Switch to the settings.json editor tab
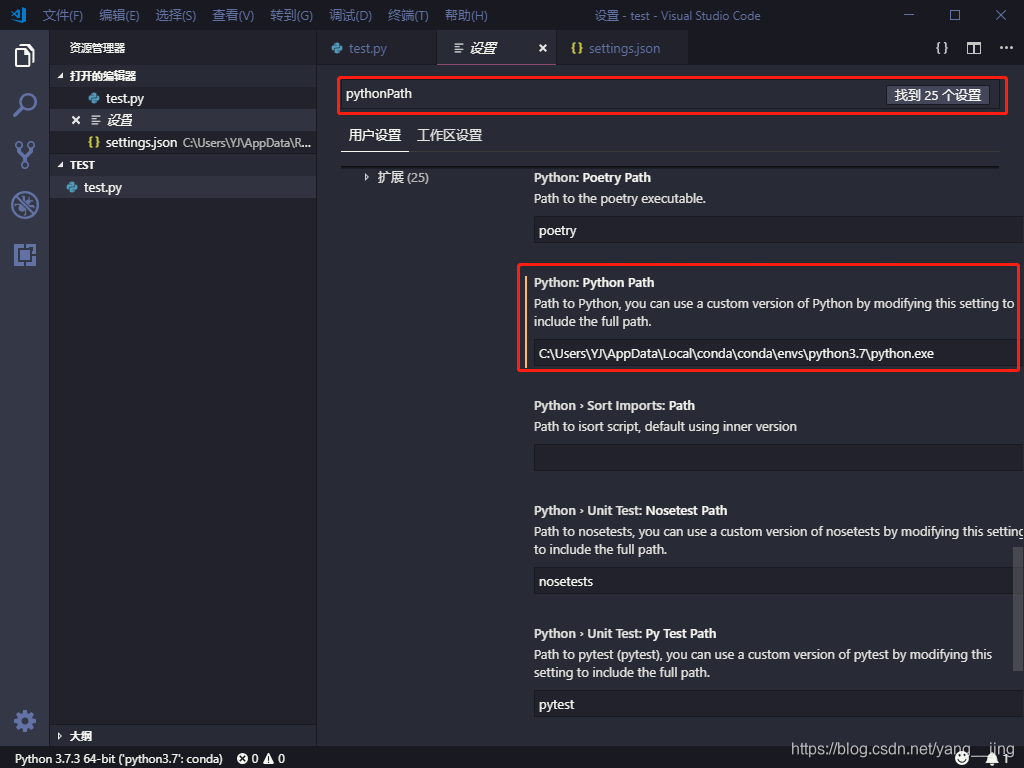 coord(621,48)
